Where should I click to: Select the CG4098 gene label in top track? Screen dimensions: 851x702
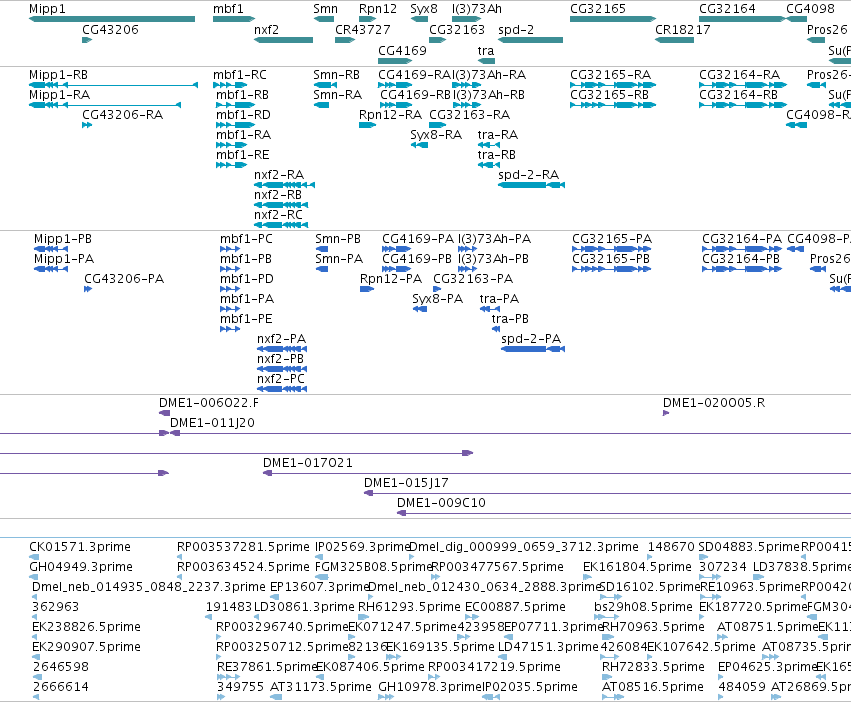pyautogui.click(x=810, y=9)
